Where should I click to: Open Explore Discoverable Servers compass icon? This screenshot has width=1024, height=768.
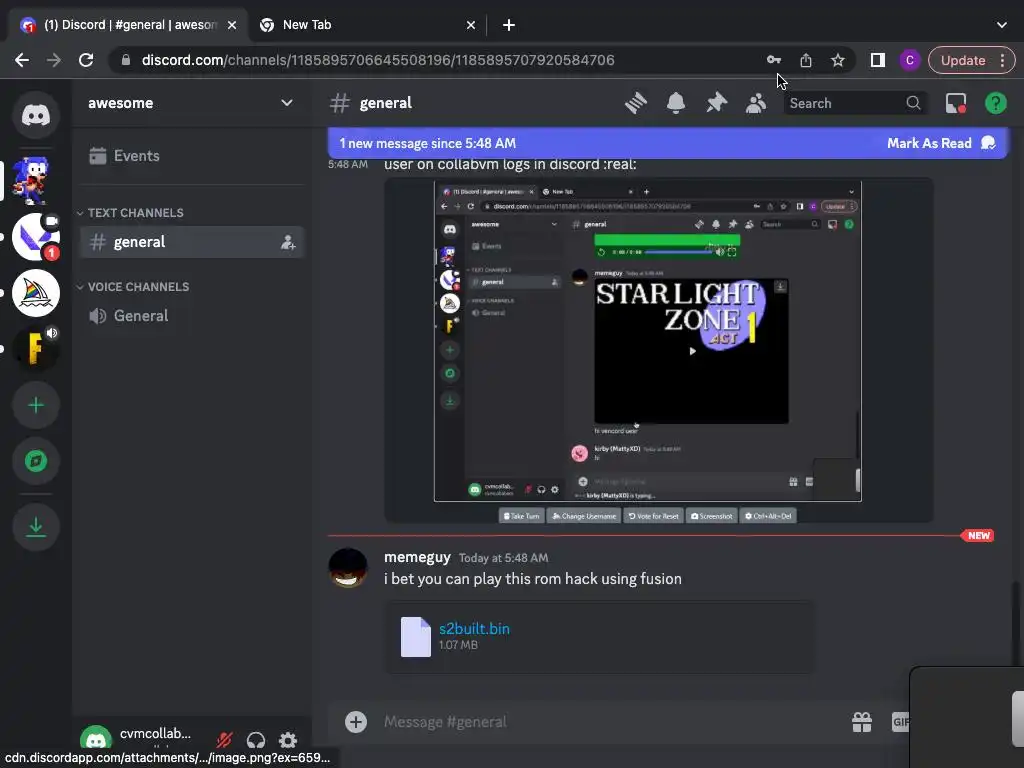click(36, 461)
